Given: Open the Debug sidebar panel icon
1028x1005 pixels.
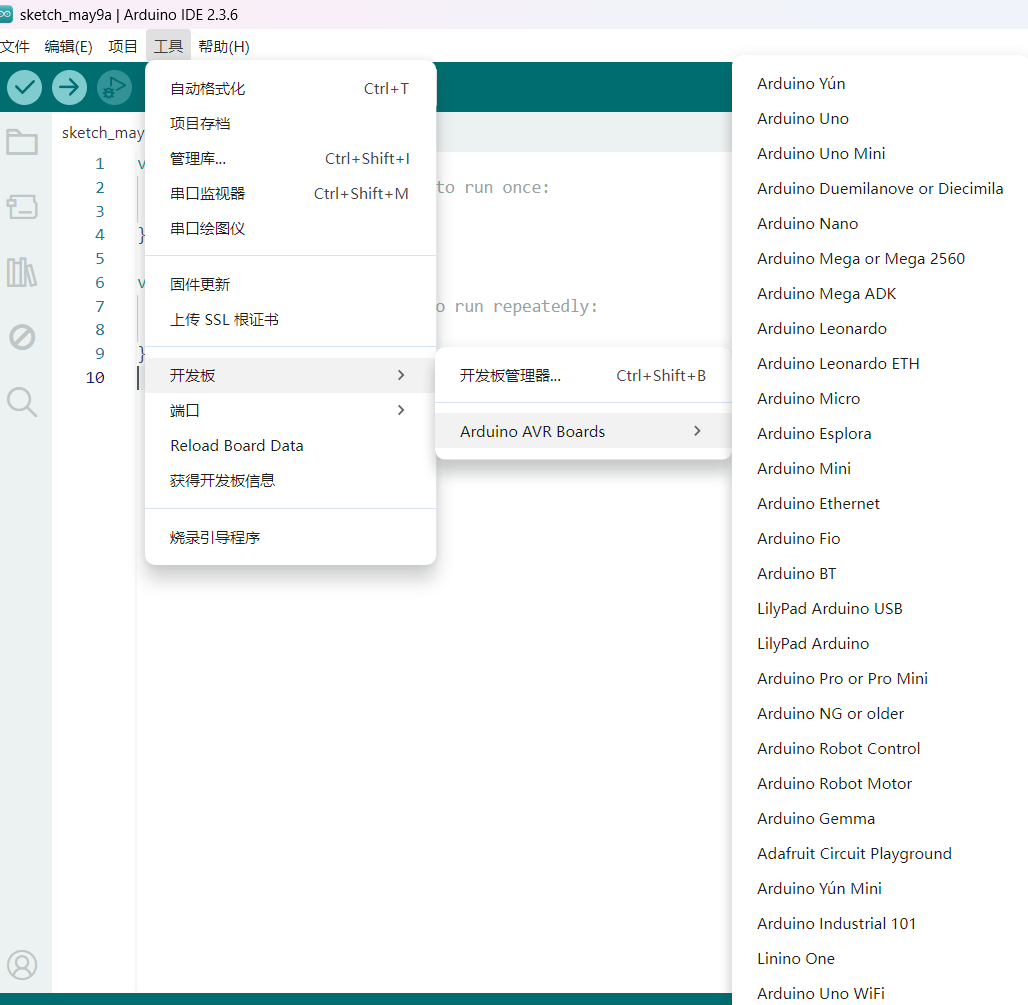Looking at the screenshot, I should click(22, 337).
